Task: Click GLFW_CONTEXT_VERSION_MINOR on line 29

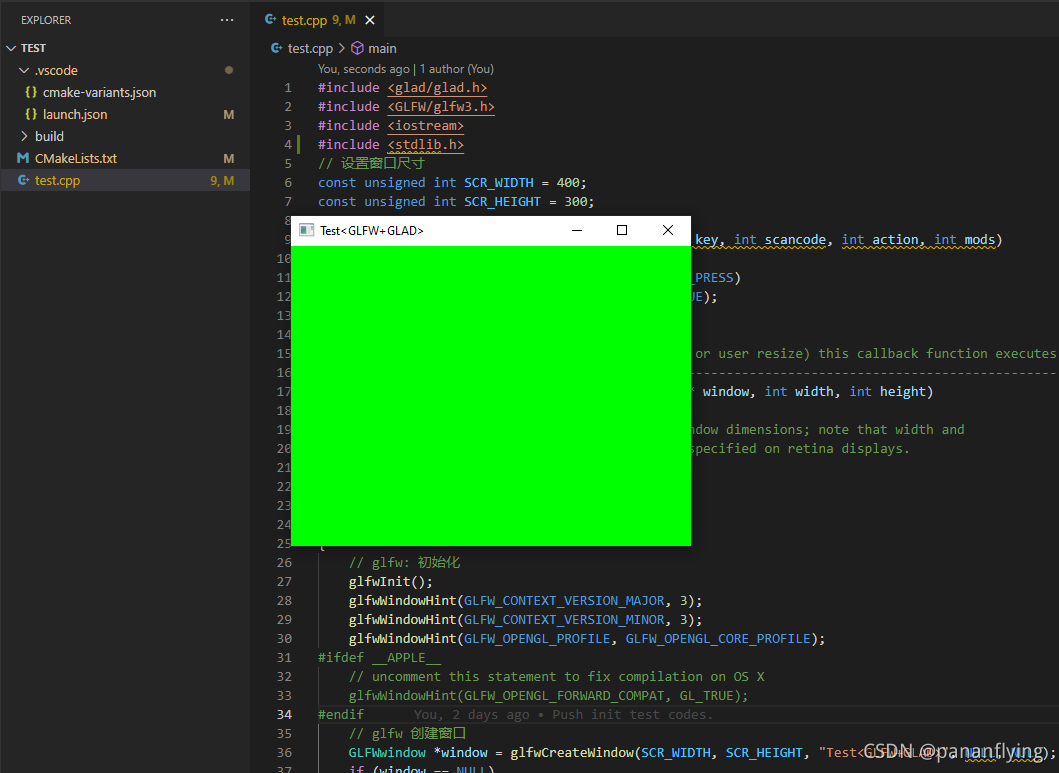Action: tap(564, 620)
